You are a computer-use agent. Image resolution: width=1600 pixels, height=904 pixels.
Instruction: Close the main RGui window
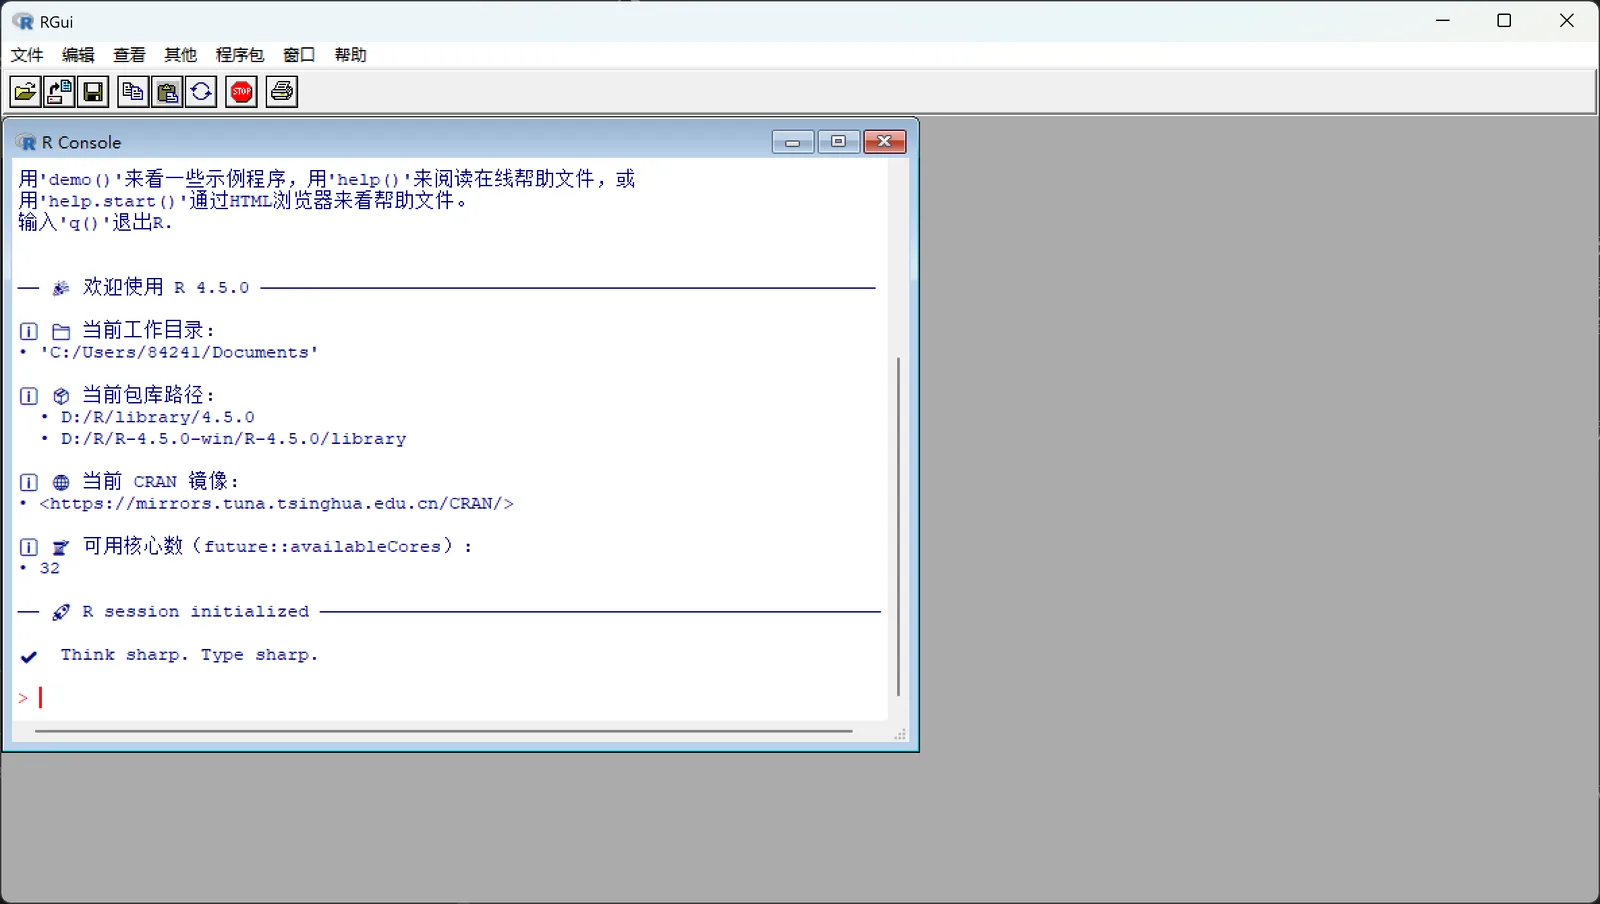(1567, 21)
